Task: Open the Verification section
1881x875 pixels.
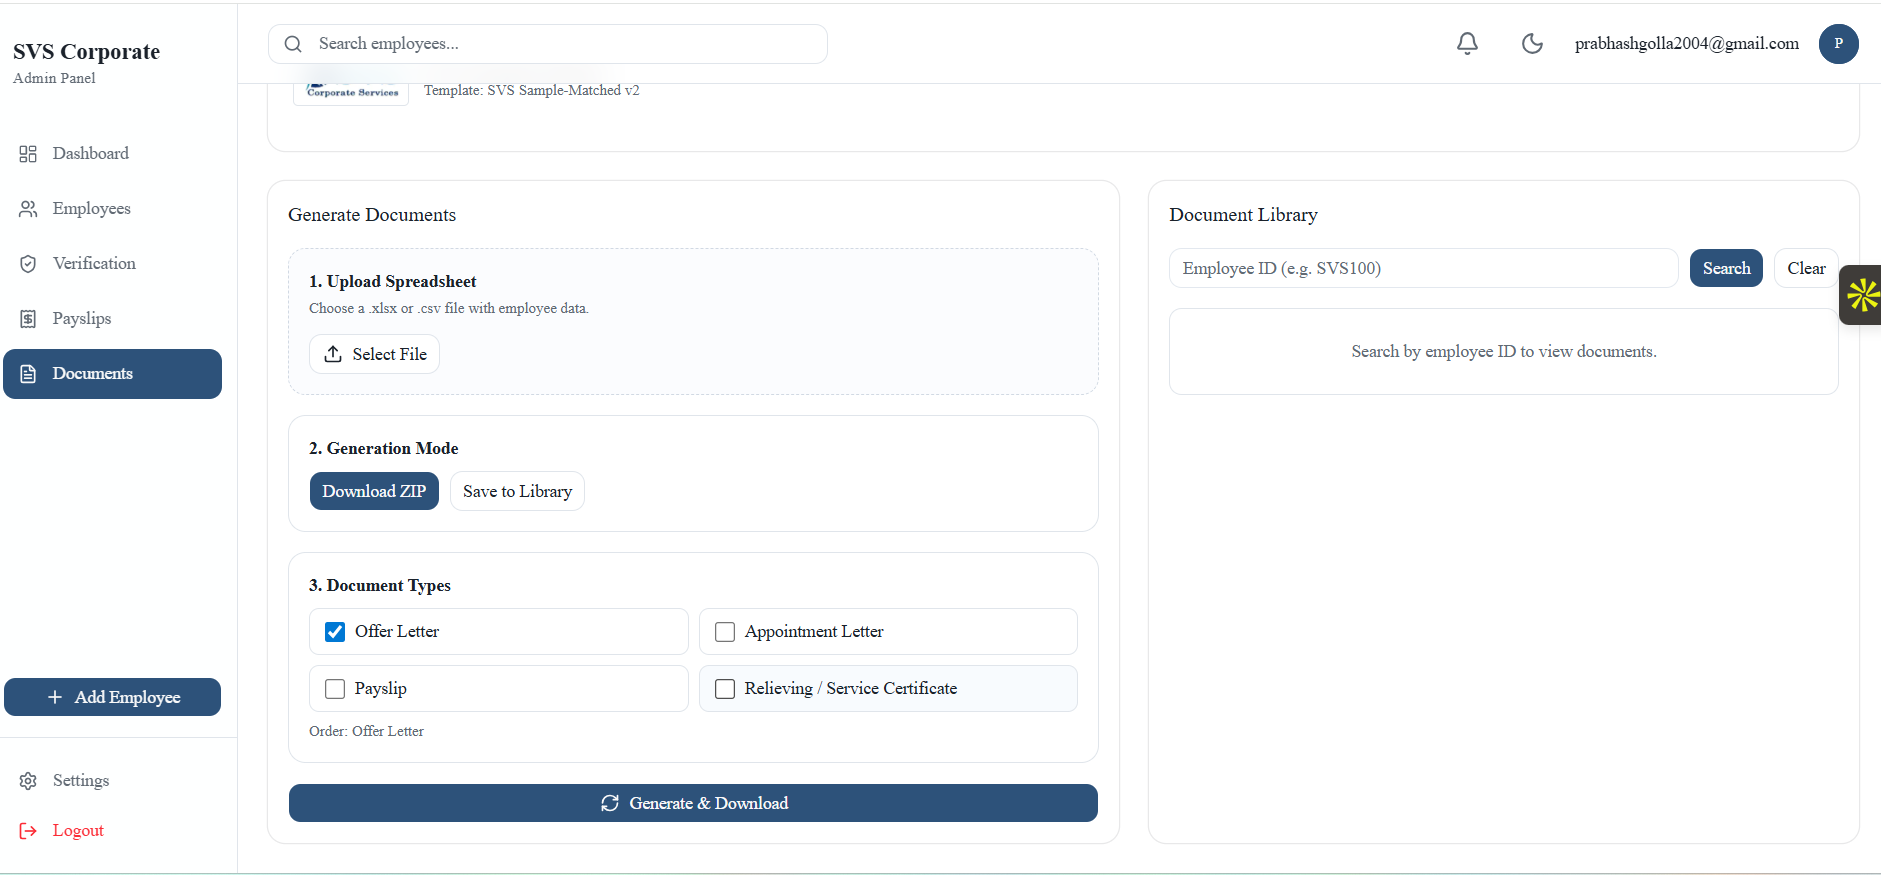Action: [x=112, y=264]
